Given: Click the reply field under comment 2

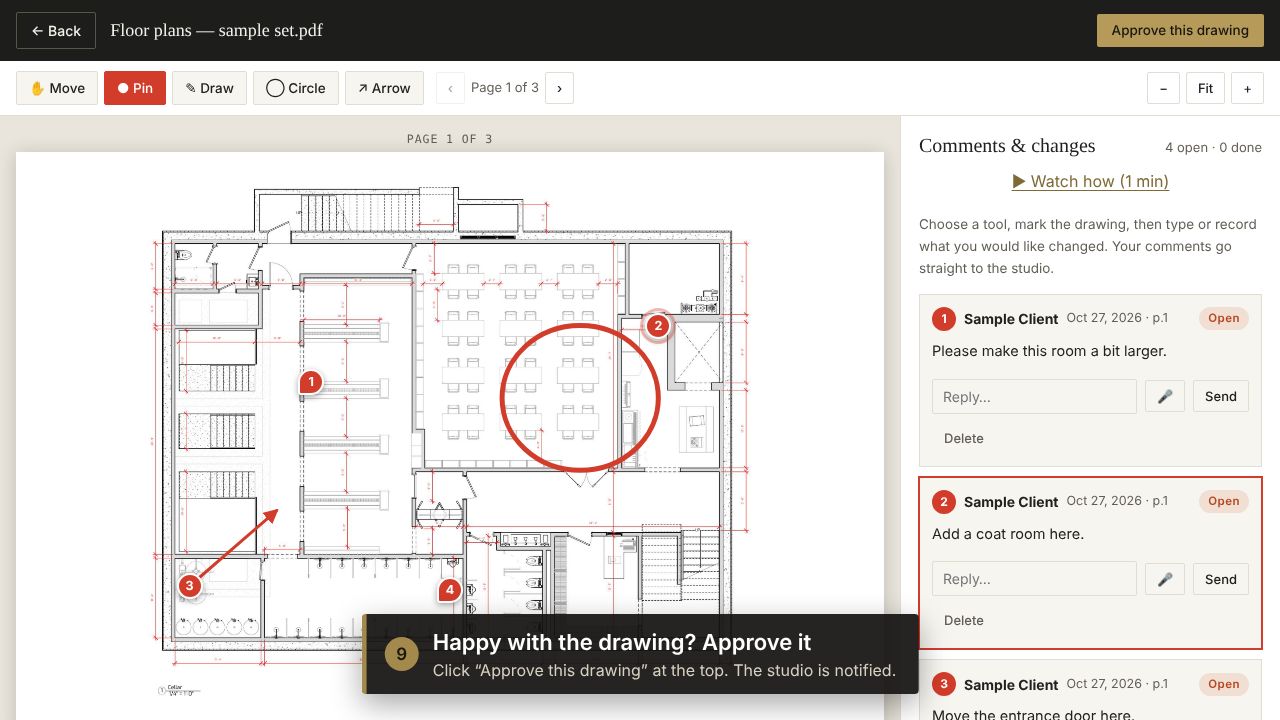Looking at the screenshot, I should click(1034, 579).
